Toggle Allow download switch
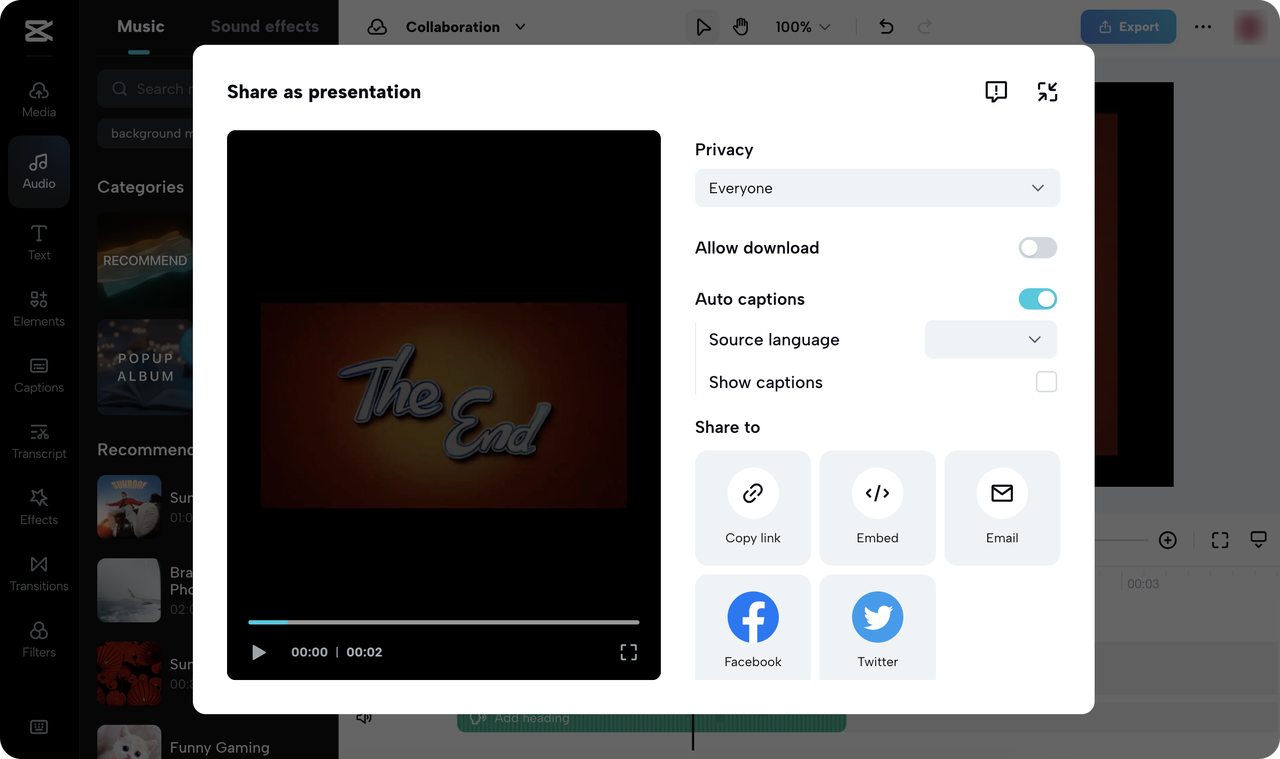1280x759 pixels. click(x=1038, y=248)
